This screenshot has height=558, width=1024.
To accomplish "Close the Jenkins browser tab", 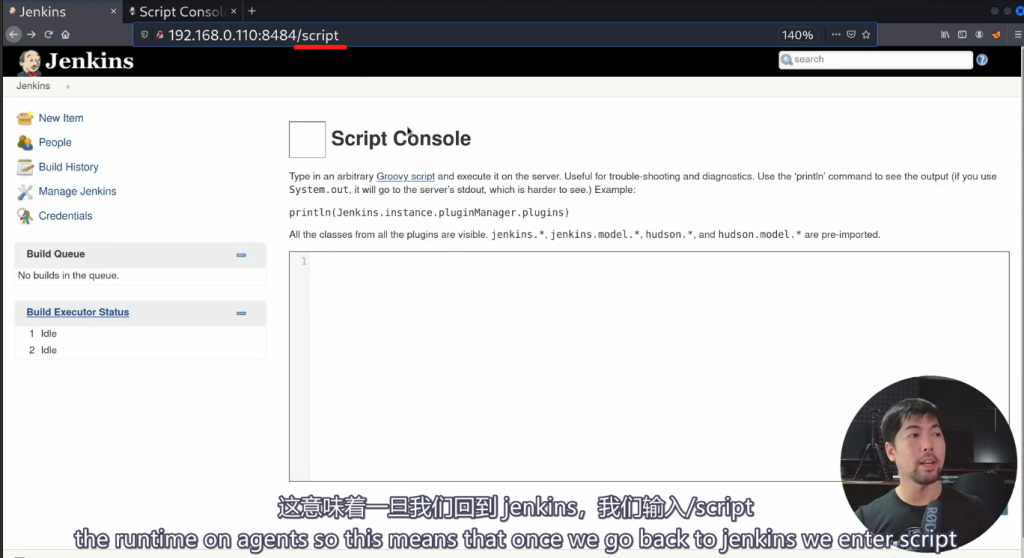I will 113,11.
